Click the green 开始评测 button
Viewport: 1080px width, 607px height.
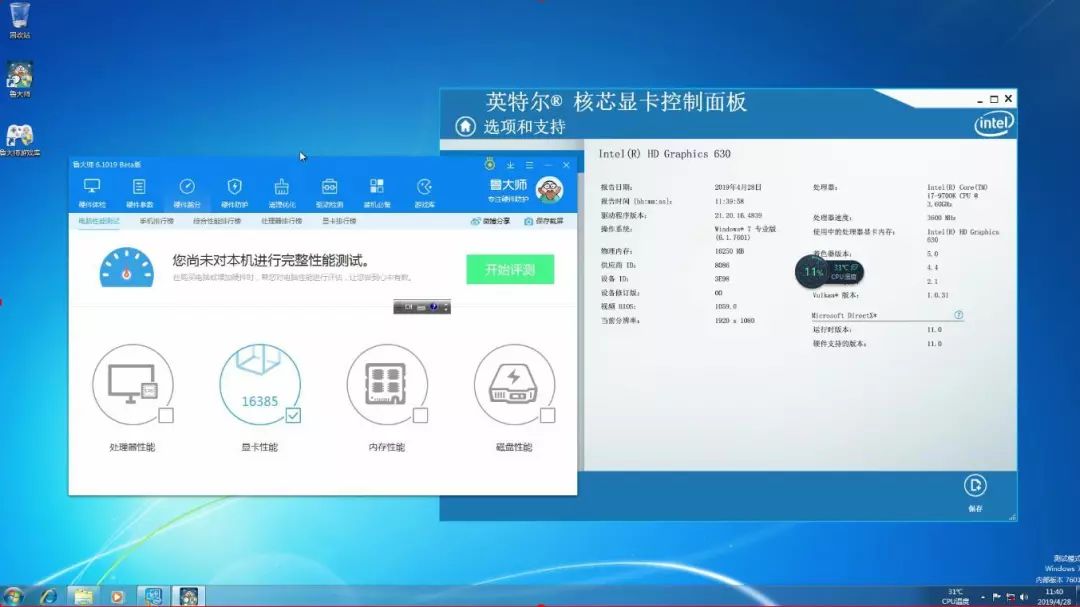(x=510, y=269)
